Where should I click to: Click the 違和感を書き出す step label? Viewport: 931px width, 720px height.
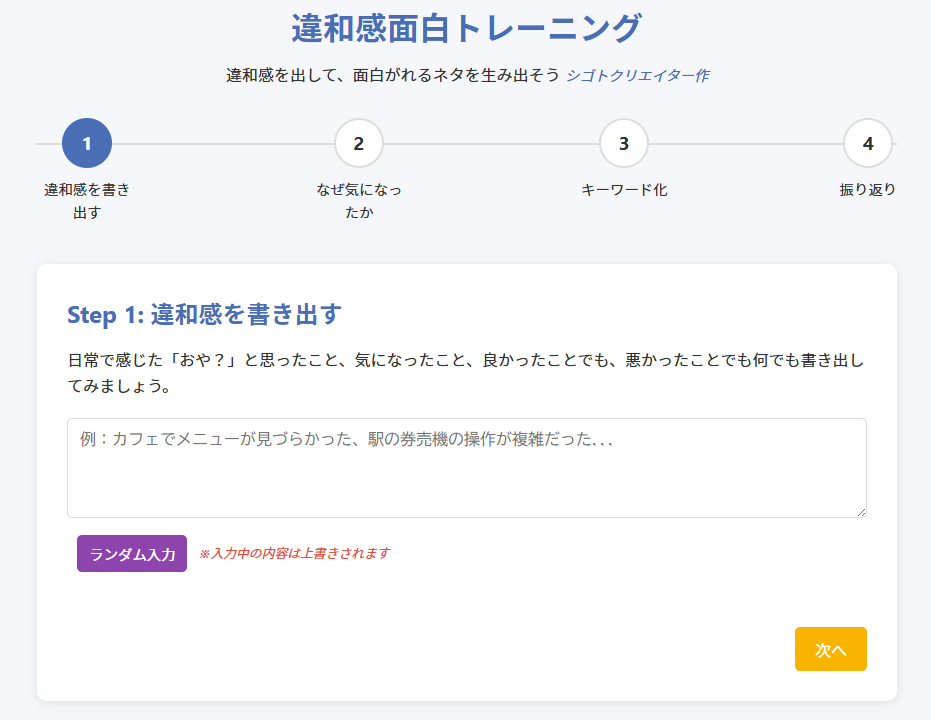pos(87,200)
